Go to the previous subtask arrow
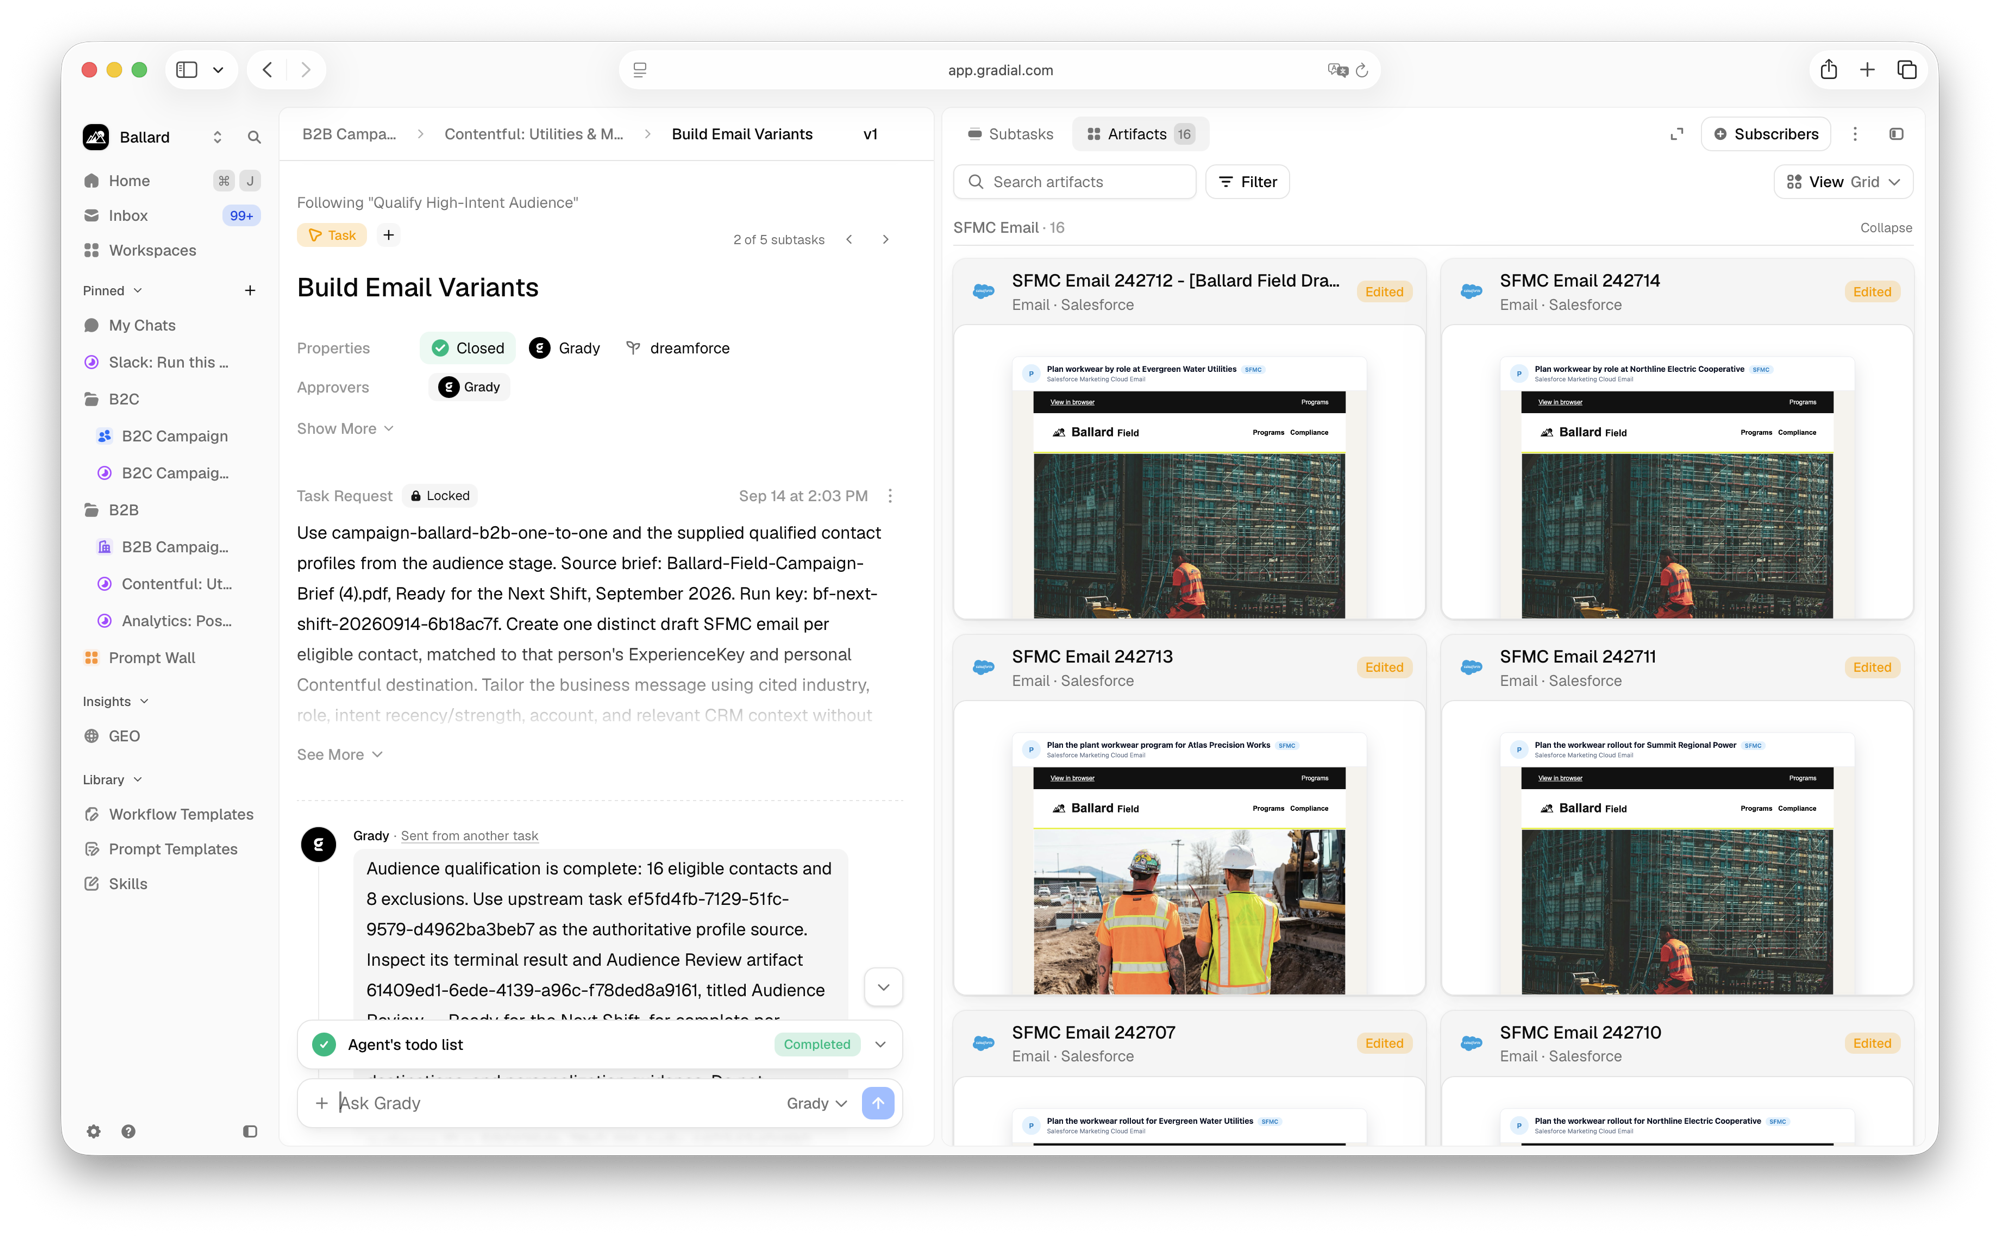 coord(849,240)
